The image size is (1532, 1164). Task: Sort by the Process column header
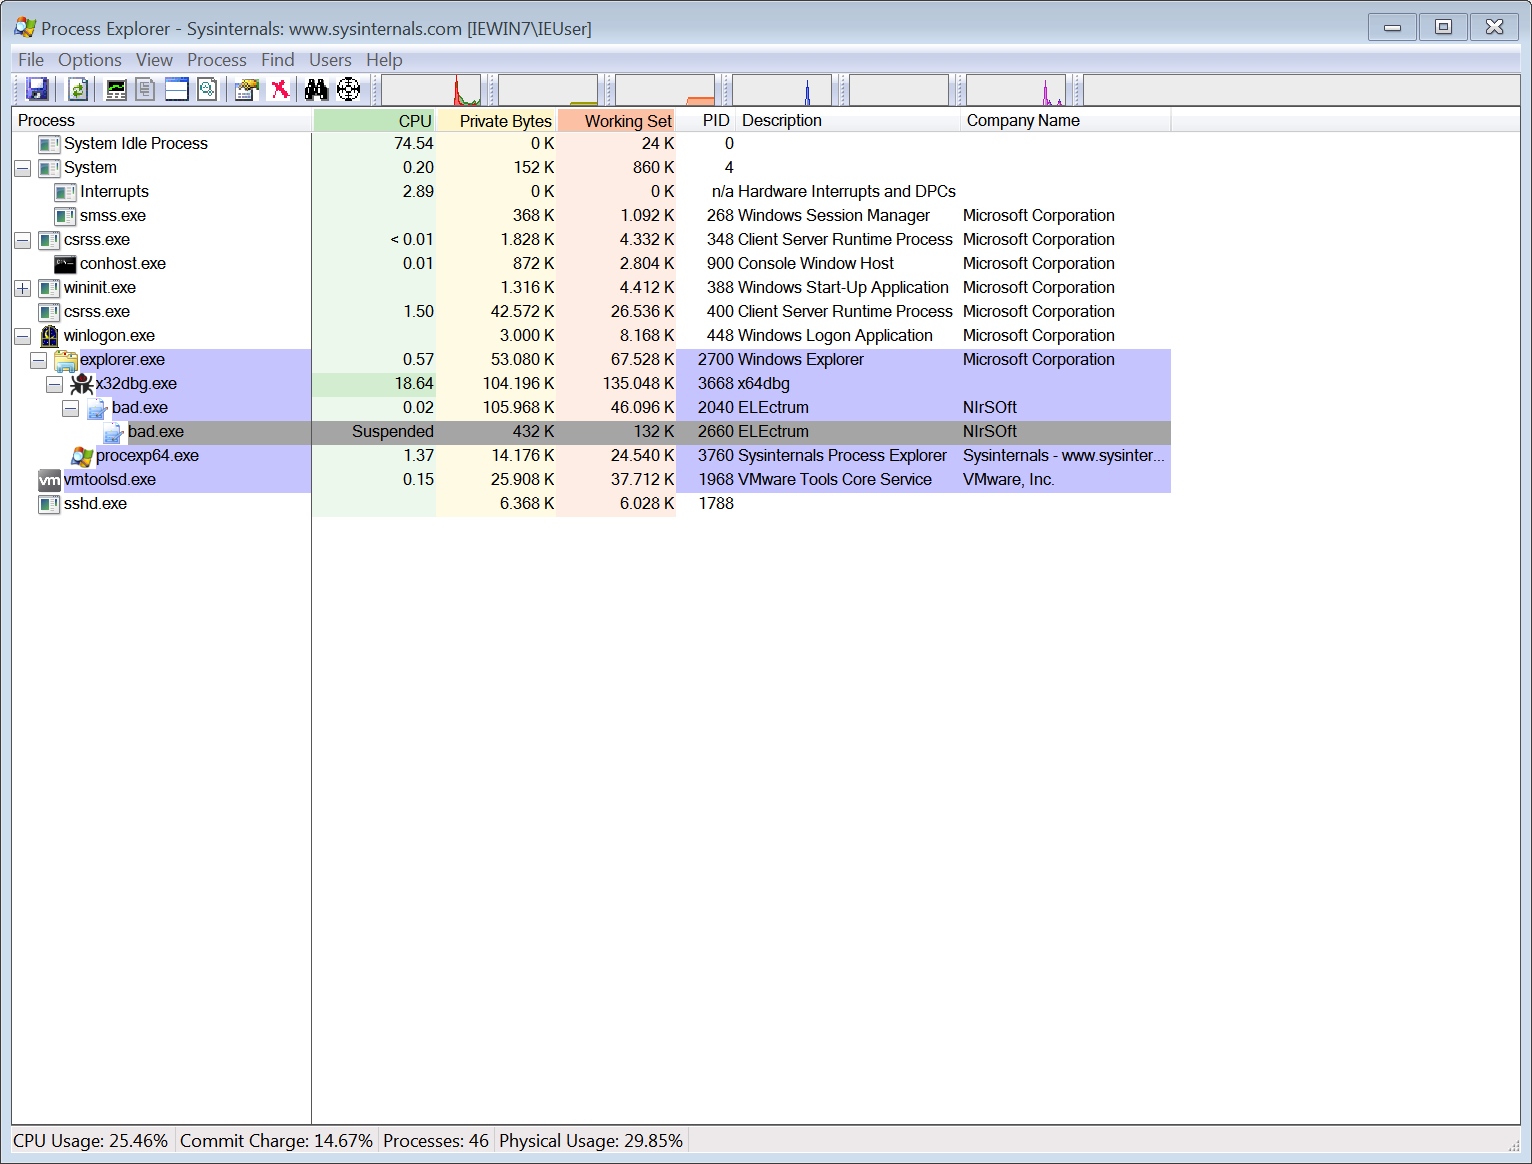click(162, 120)
